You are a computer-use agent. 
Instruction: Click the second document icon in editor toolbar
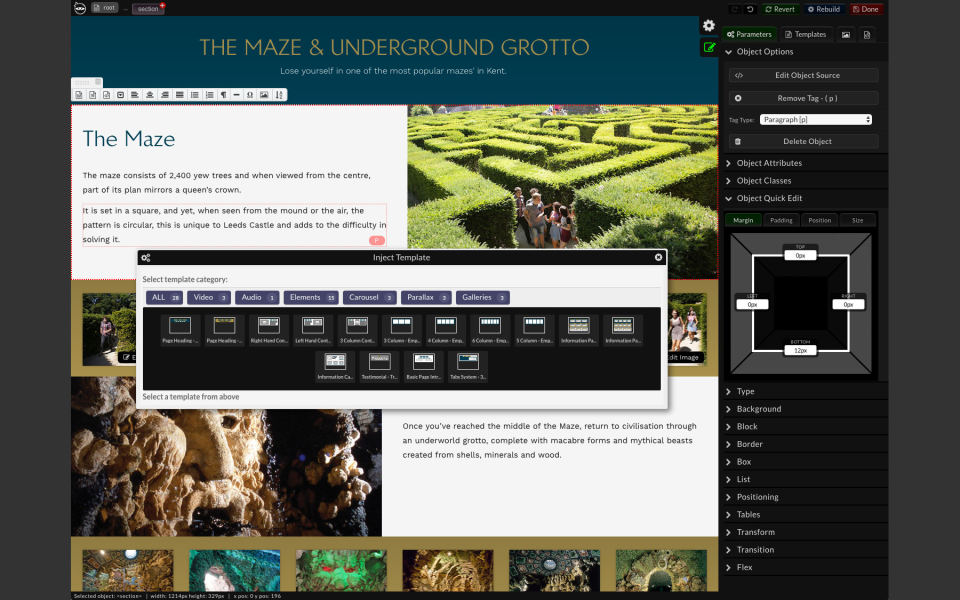pos(92,95)
